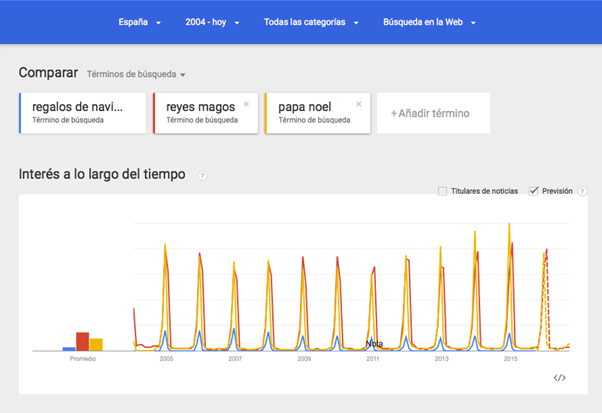The height and width of the screenshot is (413, 602).
Task: Expand the Términos de búsqueda selector
Action: point(136,74)
